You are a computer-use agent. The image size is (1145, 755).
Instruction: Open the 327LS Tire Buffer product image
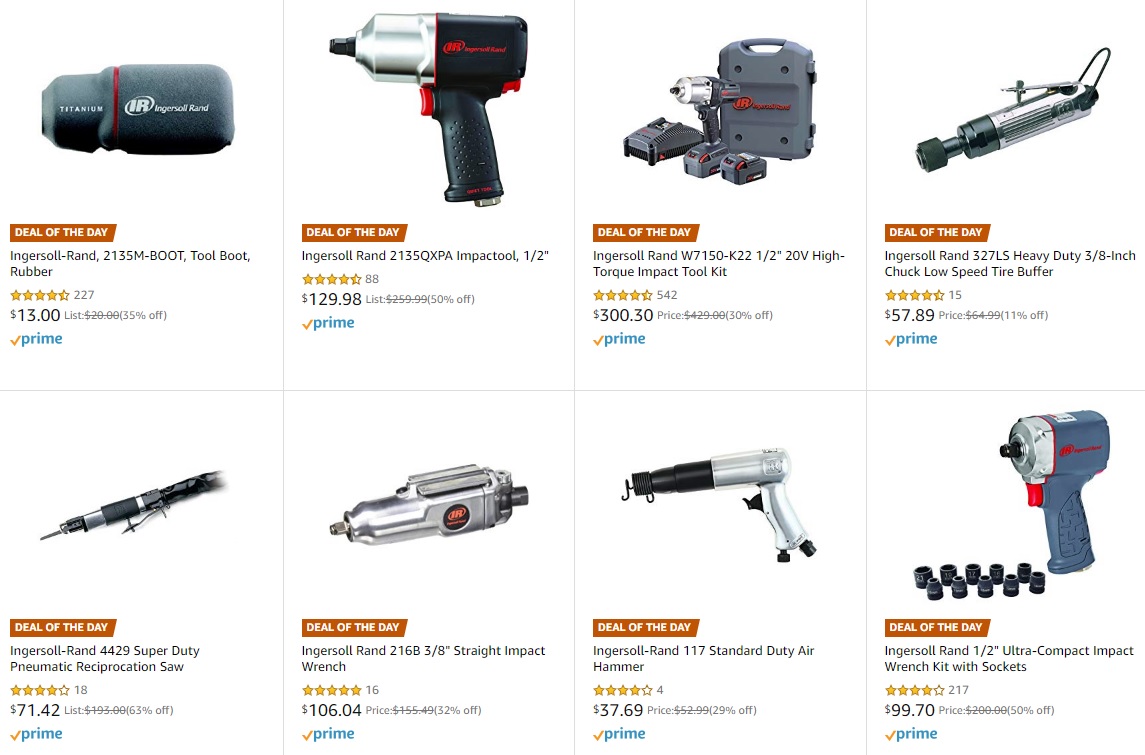point(1014,110)
